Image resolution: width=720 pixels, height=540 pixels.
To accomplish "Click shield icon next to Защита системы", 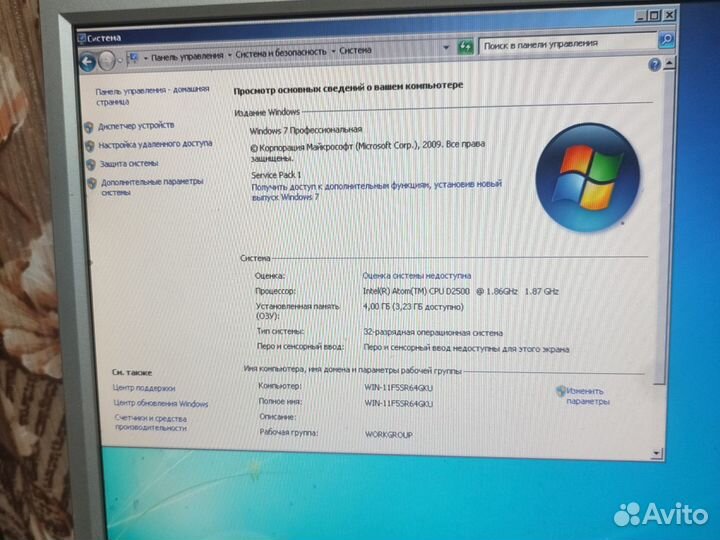I will click(x=90, y=164).
